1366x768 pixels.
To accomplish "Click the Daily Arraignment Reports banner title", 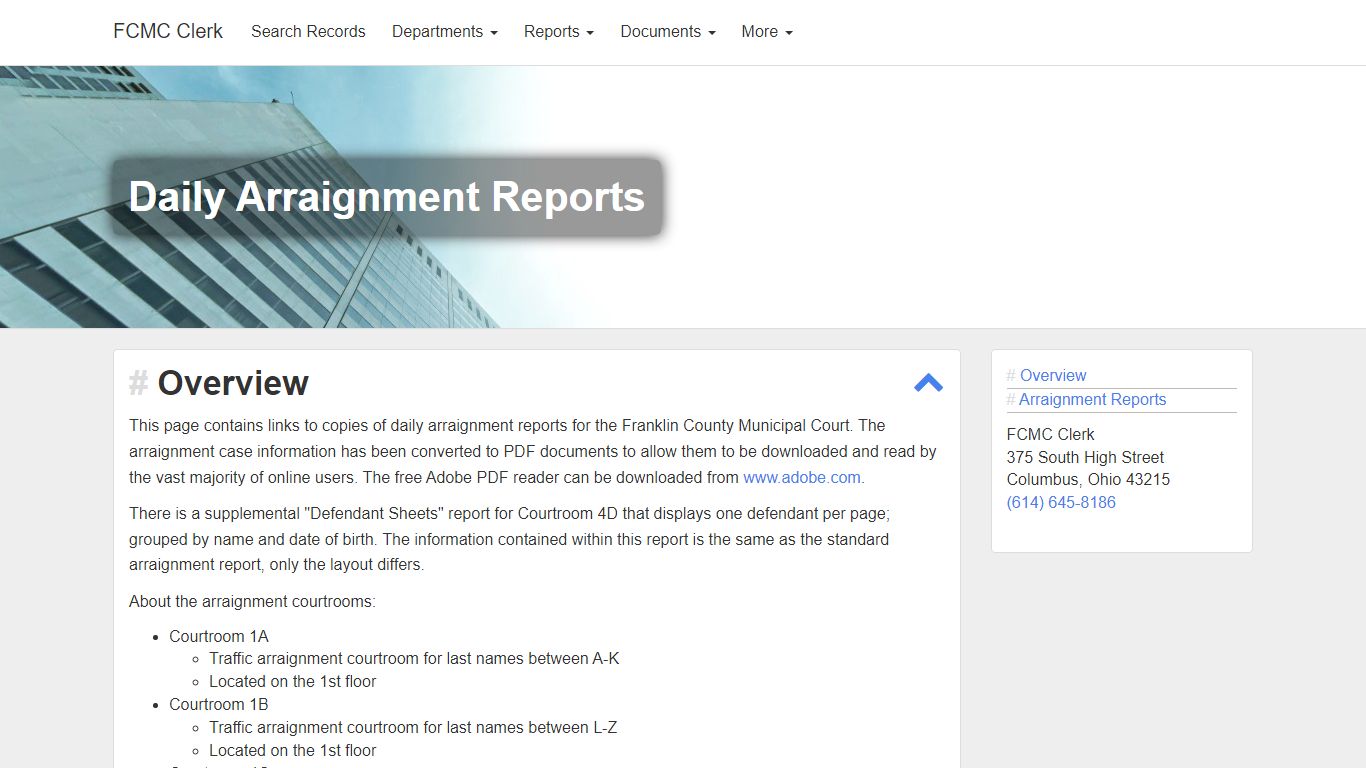I will (x=387, y=197).
